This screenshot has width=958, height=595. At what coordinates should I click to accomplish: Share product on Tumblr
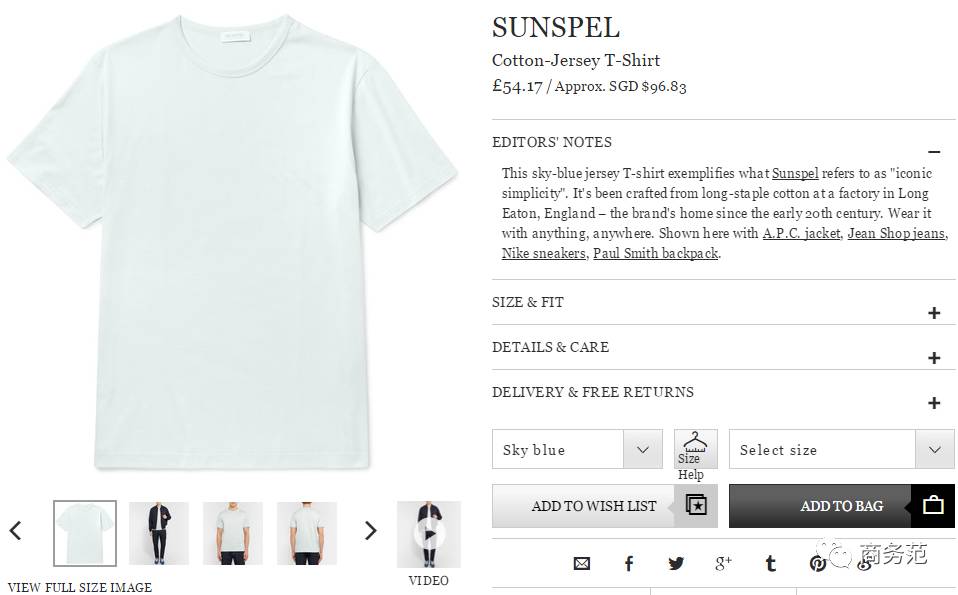click(x=770, y=564)
